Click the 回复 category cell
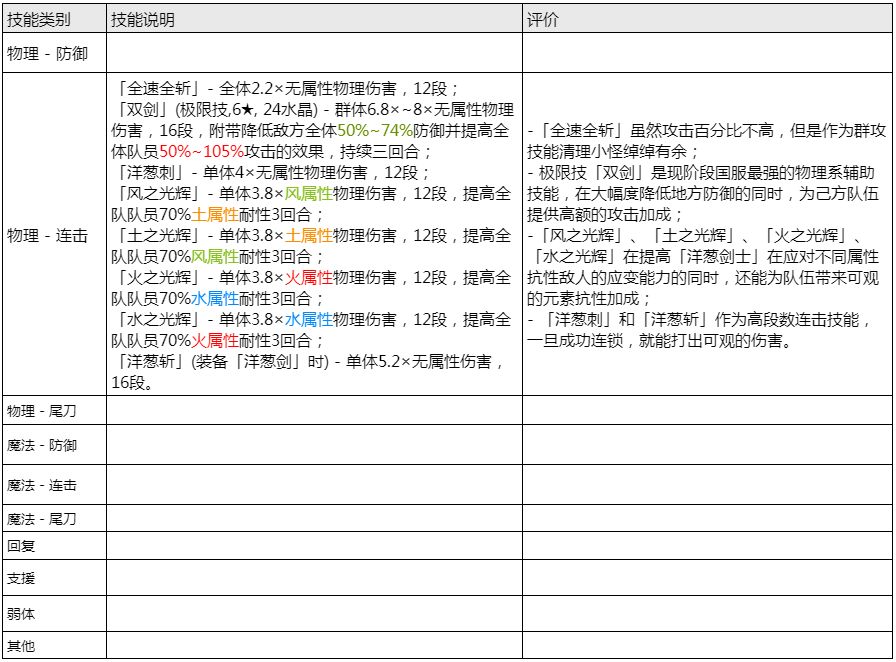This screenshot has width=896, height=662. (x=54, y=545)
